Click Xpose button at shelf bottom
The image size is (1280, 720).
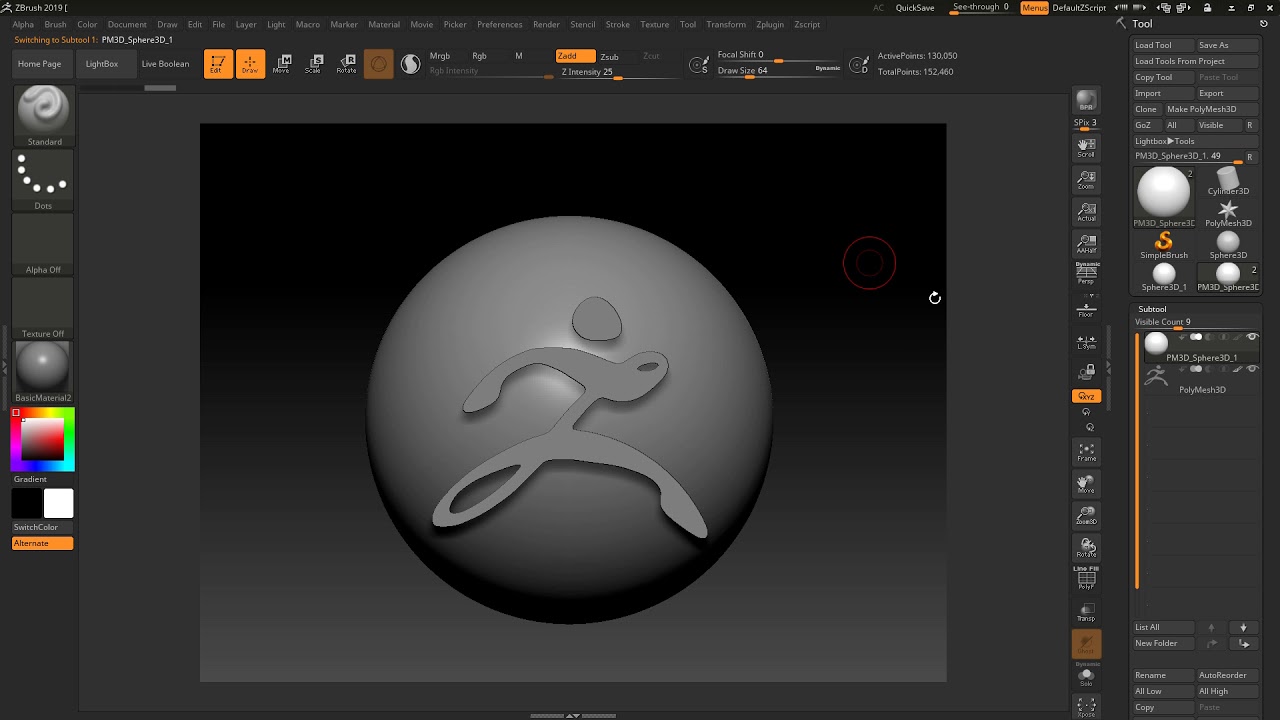[x=1086, y=707]
